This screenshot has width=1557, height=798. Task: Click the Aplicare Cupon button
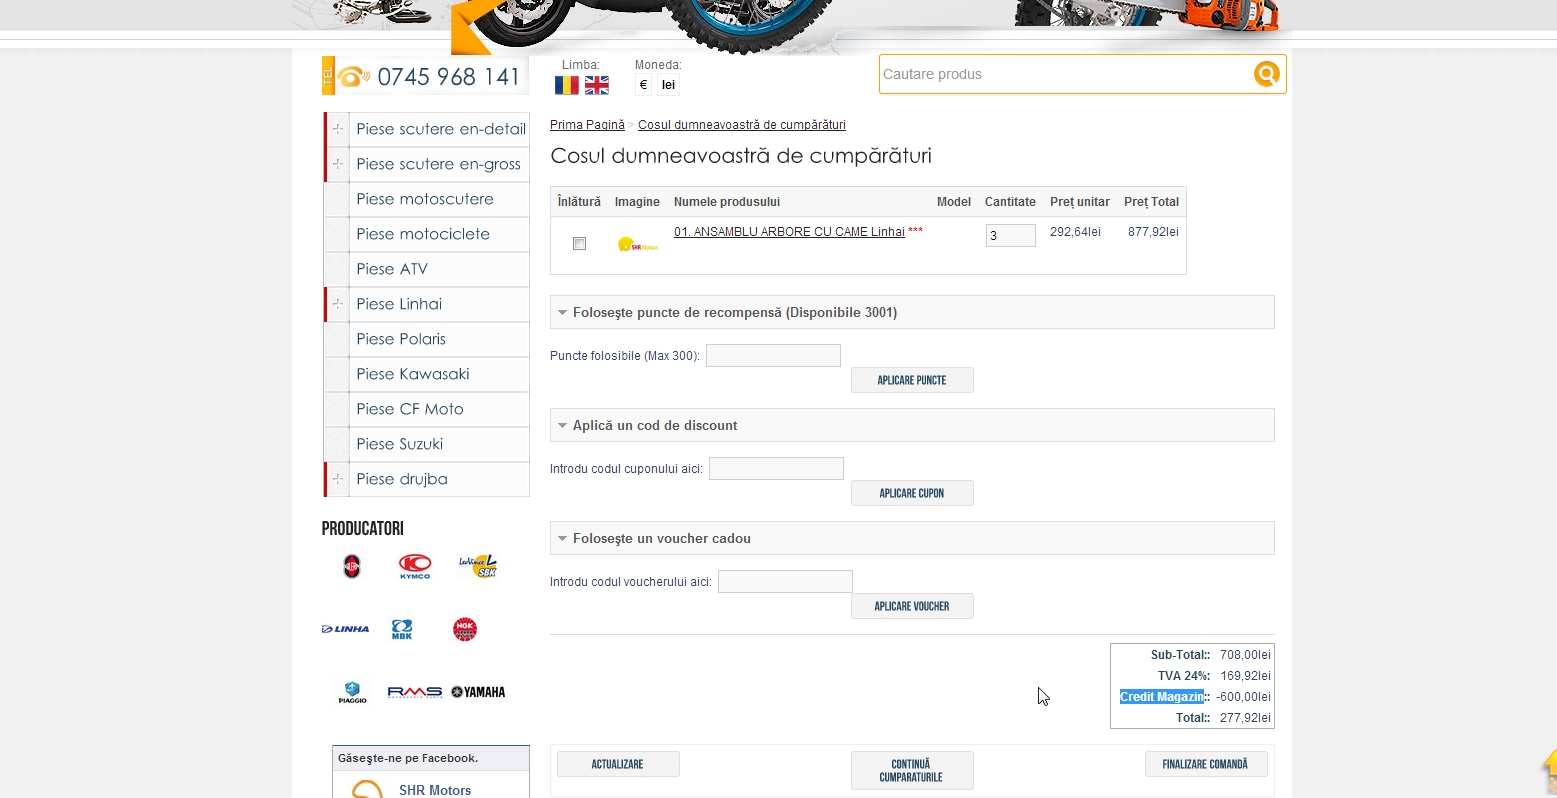pyautogui.click(x=911, y=493)
